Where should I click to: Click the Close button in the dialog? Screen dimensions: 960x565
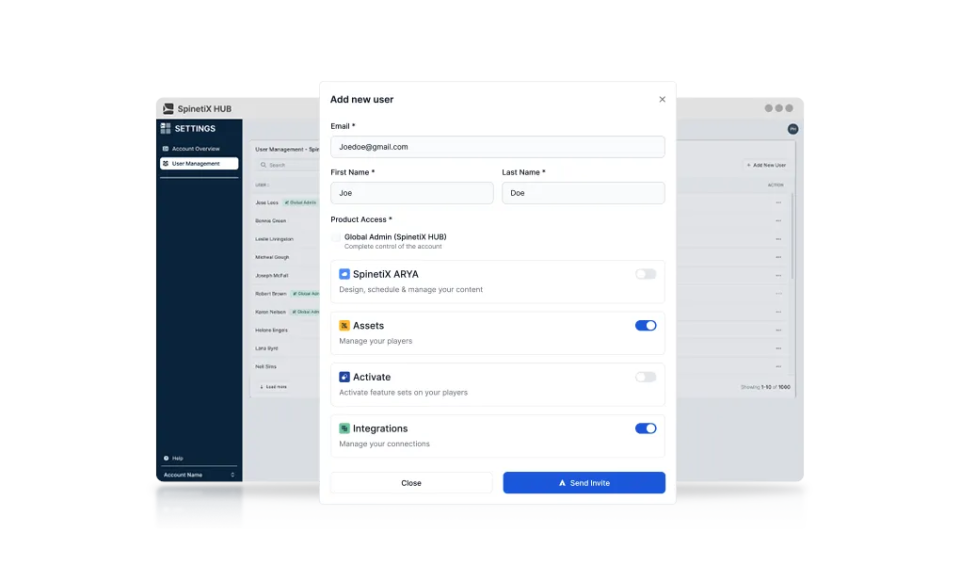point(411,482)
